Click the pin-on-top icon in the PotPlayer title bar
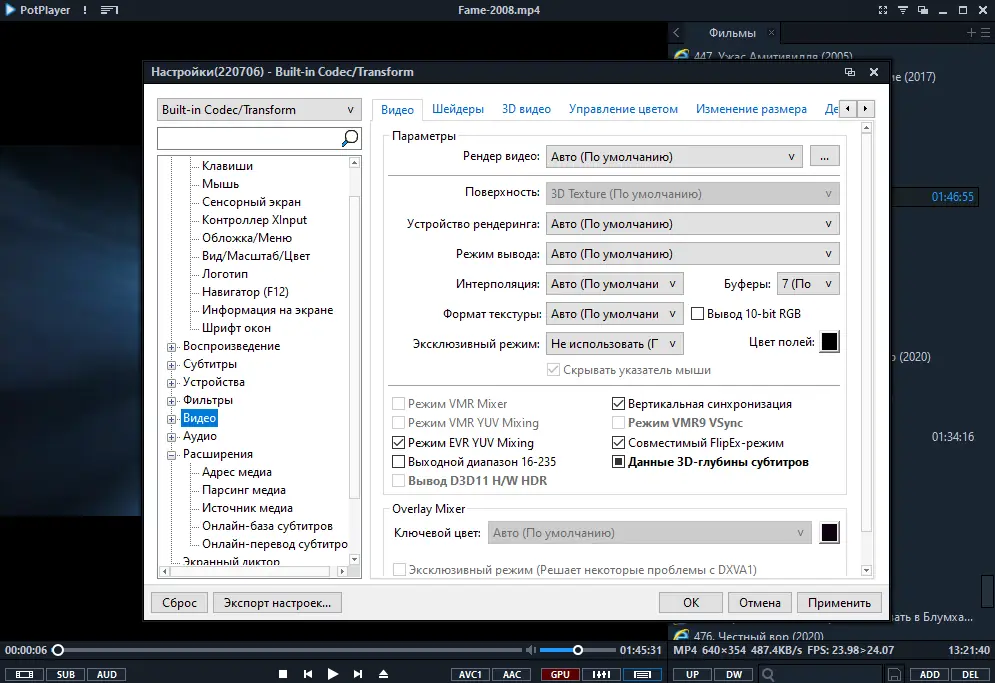Viewport: 995px width, 683px height. (902, 10)
